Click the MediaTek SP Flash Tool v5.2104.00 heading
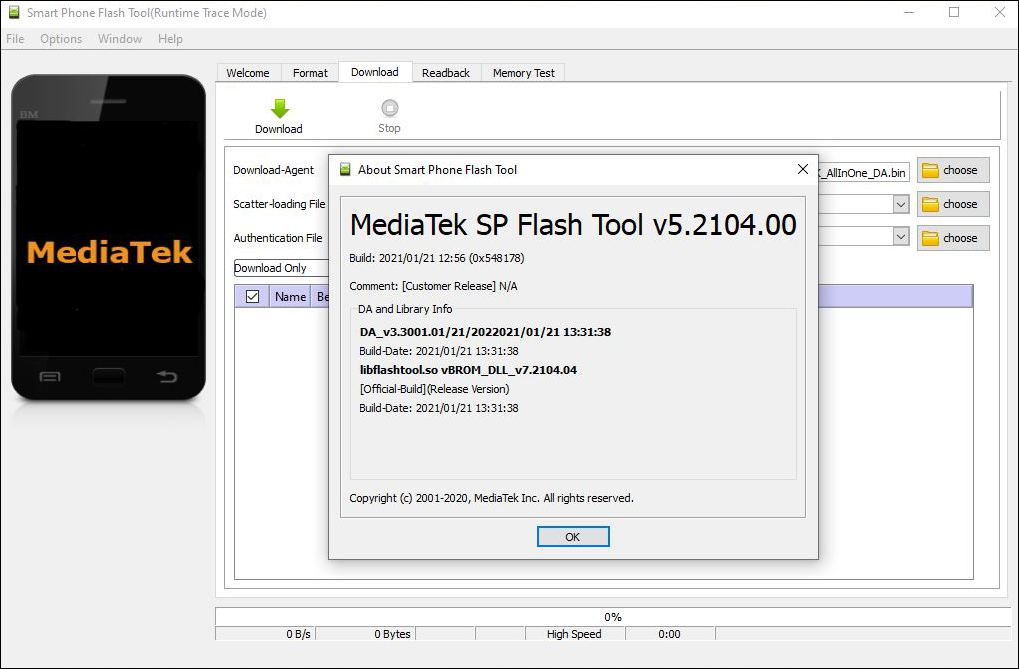1019x669 pixels. [573, 225]
